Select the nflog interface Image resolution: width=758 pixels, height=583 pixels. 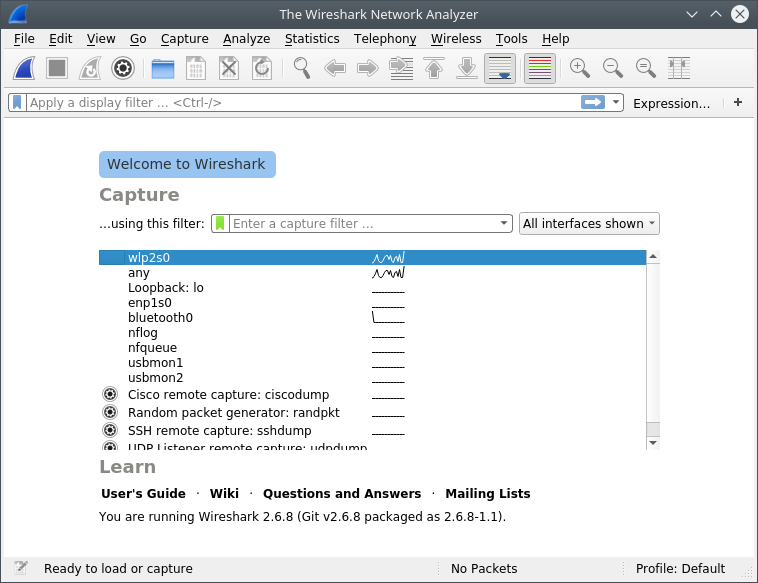[372, 333]
